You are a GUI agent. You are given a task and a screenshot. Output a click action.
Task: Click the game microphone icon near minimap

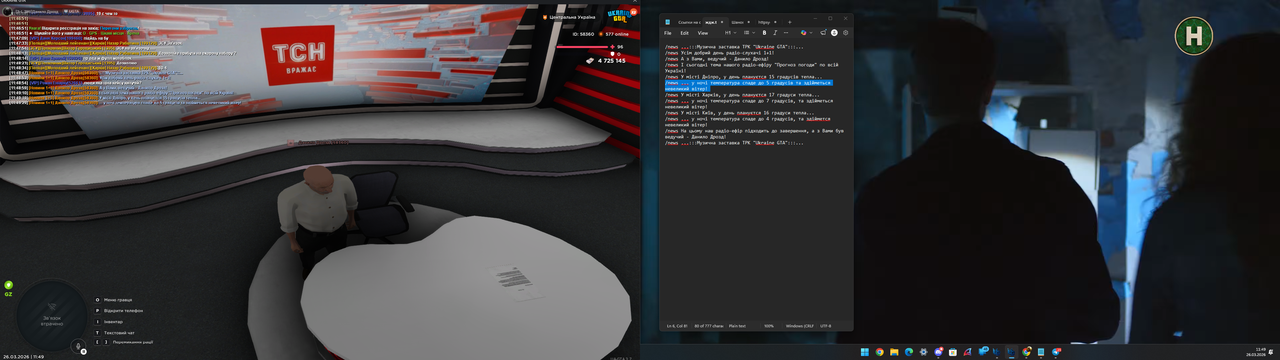77,346
